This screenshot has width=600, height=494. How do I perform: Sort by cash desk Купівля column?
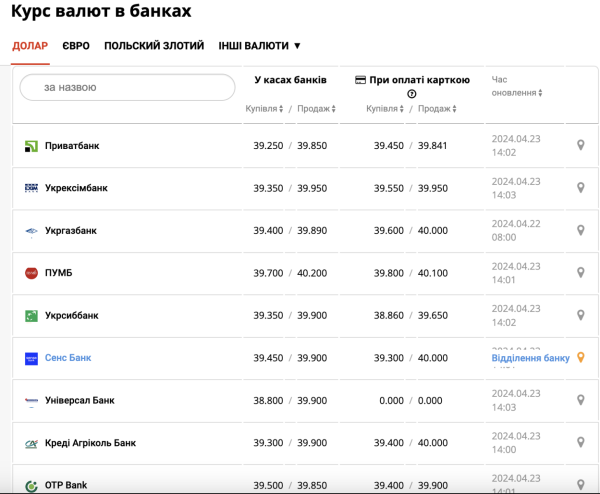[x=264, y=109]
